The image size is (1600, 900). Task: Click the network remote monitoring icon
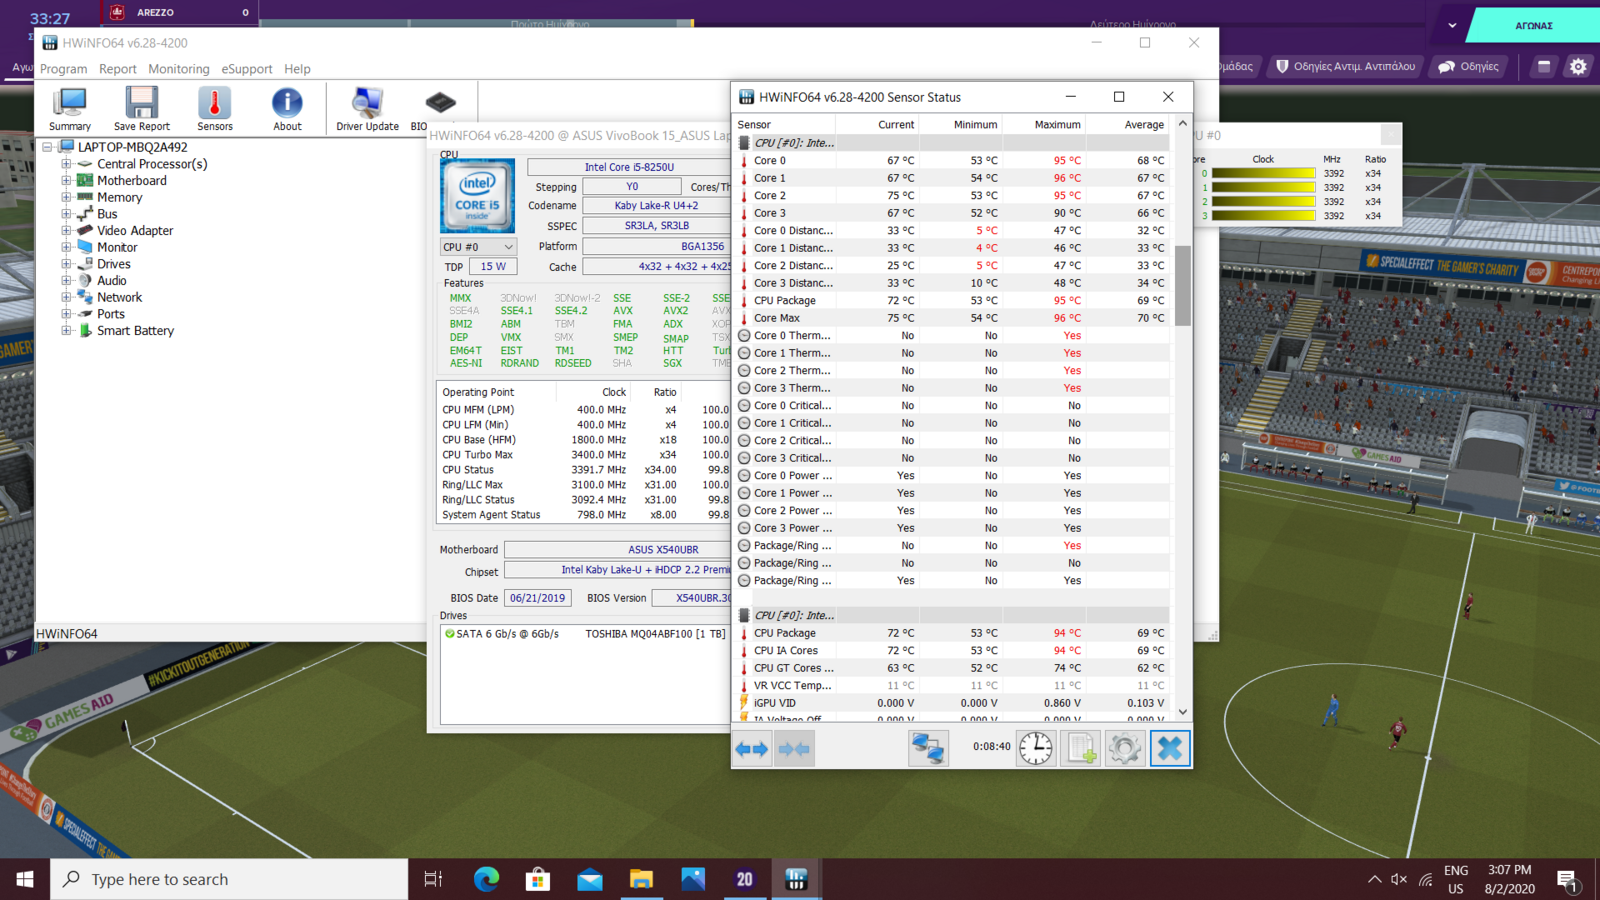point(928,748)
